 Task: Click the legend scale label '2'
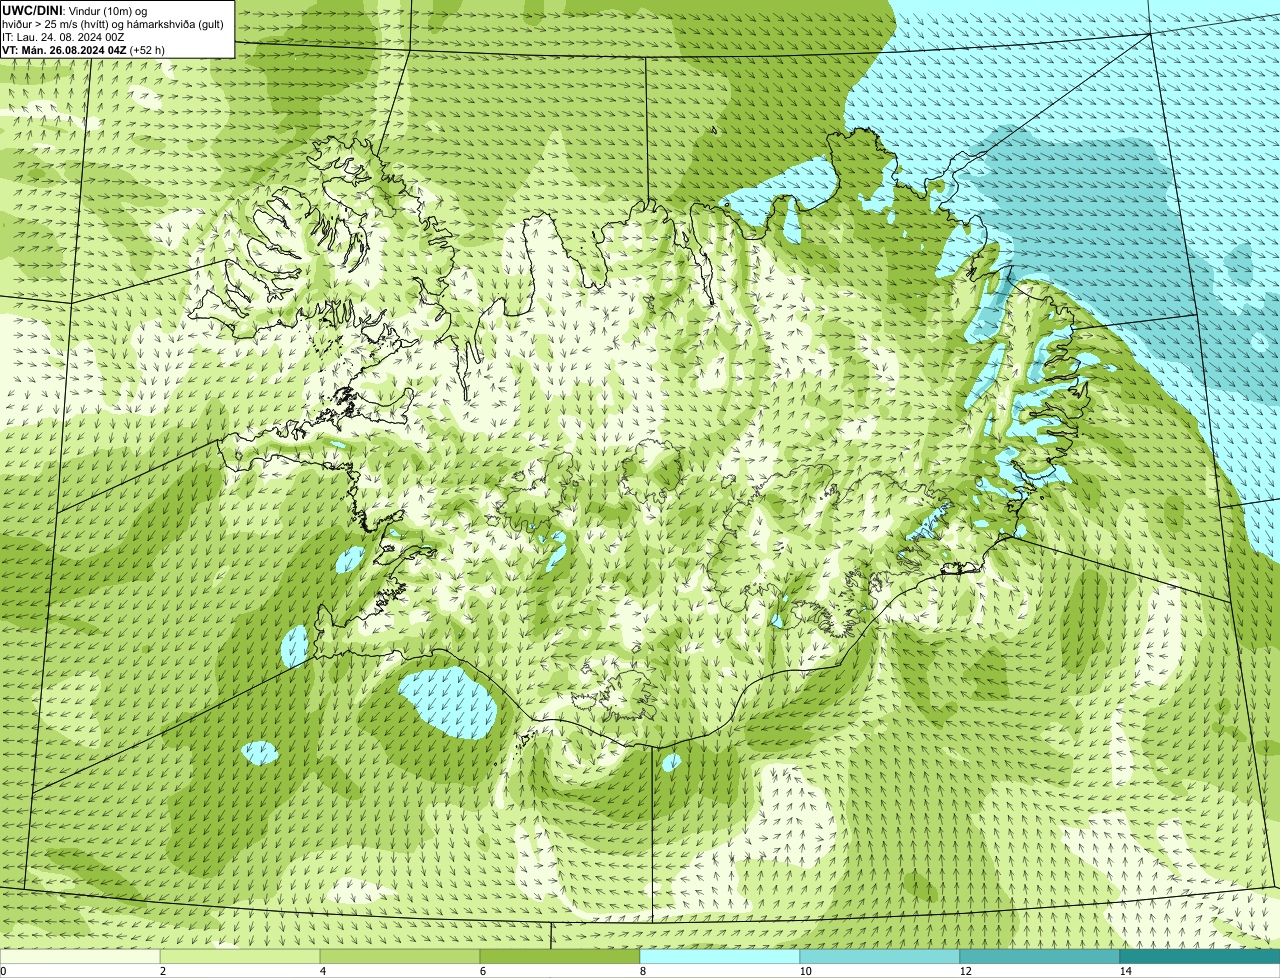coord(162,970)
